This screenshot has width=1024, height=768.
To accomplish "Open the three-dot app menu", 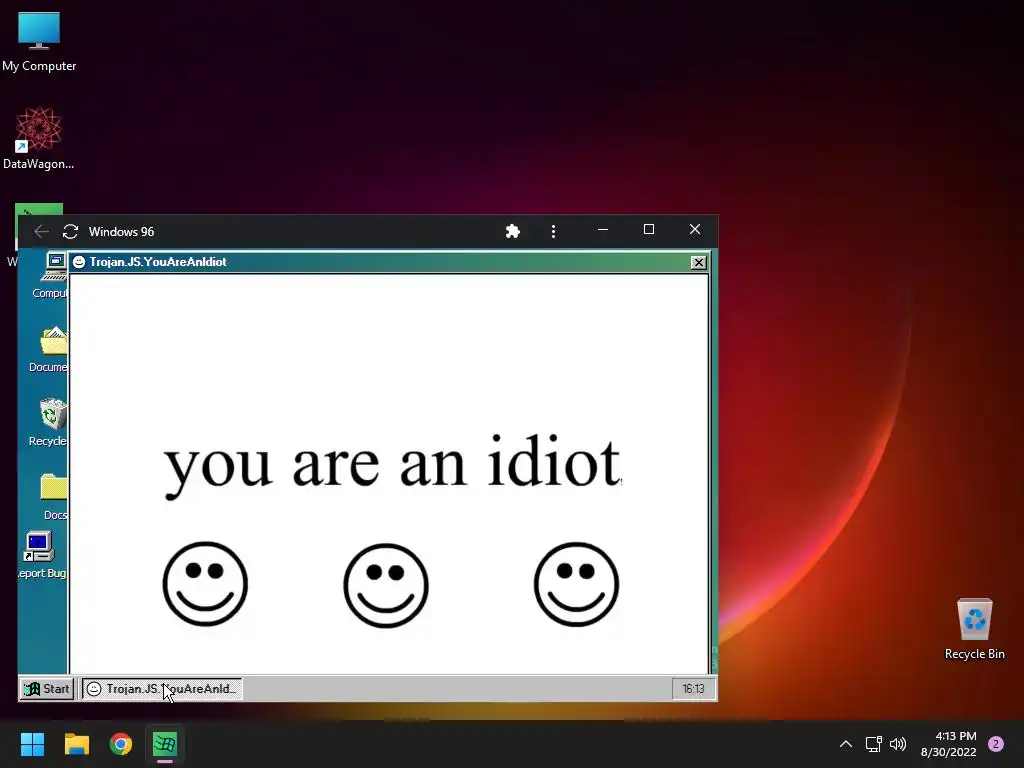I will (553, 231).
